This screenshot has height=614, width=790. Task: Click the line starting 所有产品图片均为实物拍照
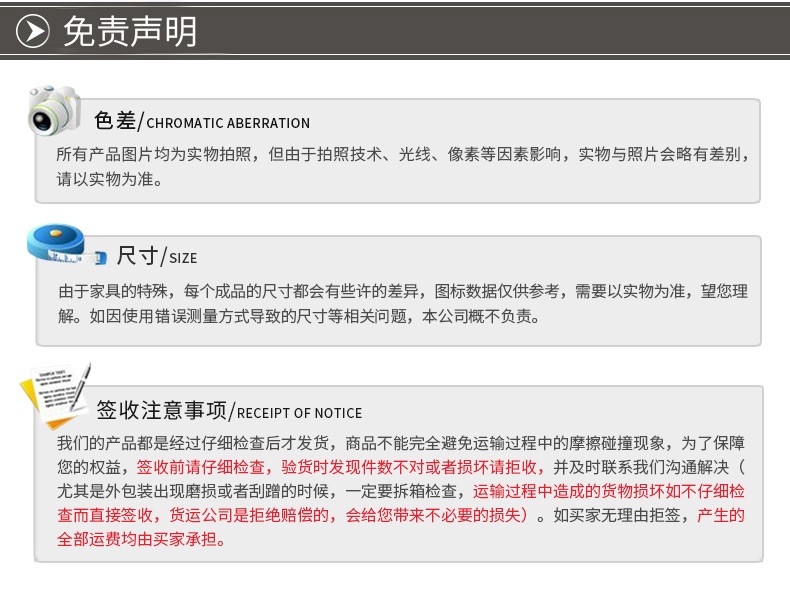click(403, 154)
